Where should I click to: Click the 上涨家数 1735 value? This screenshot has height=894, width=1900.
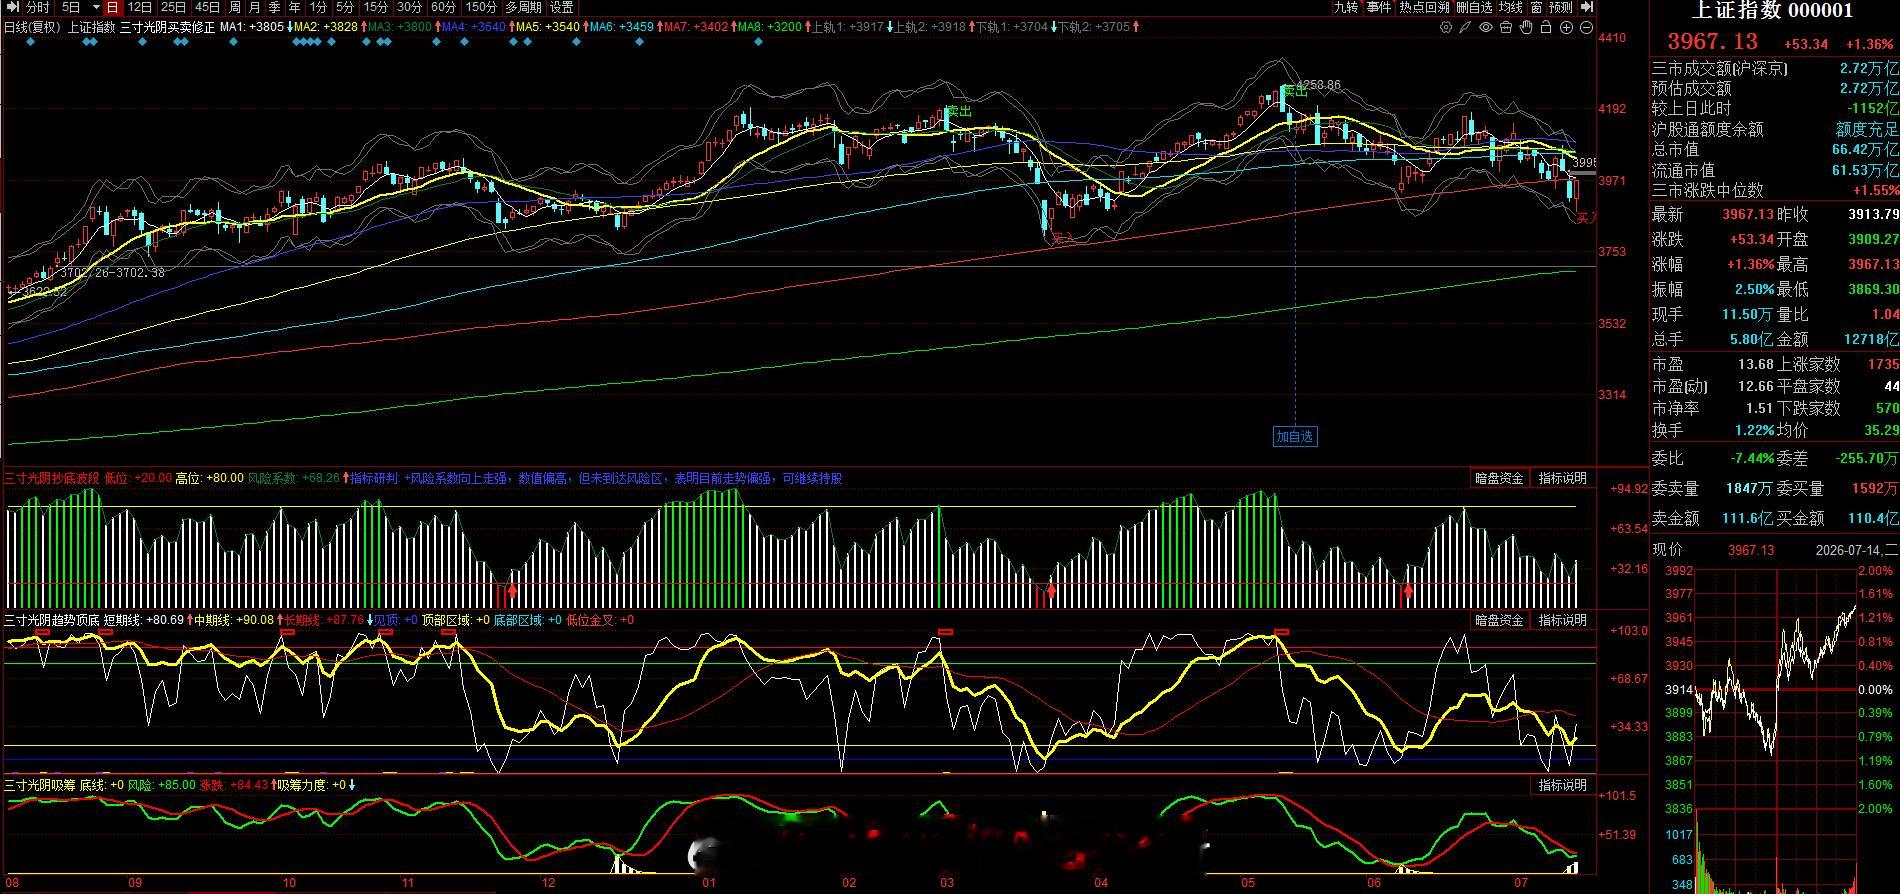(1882, 365)
